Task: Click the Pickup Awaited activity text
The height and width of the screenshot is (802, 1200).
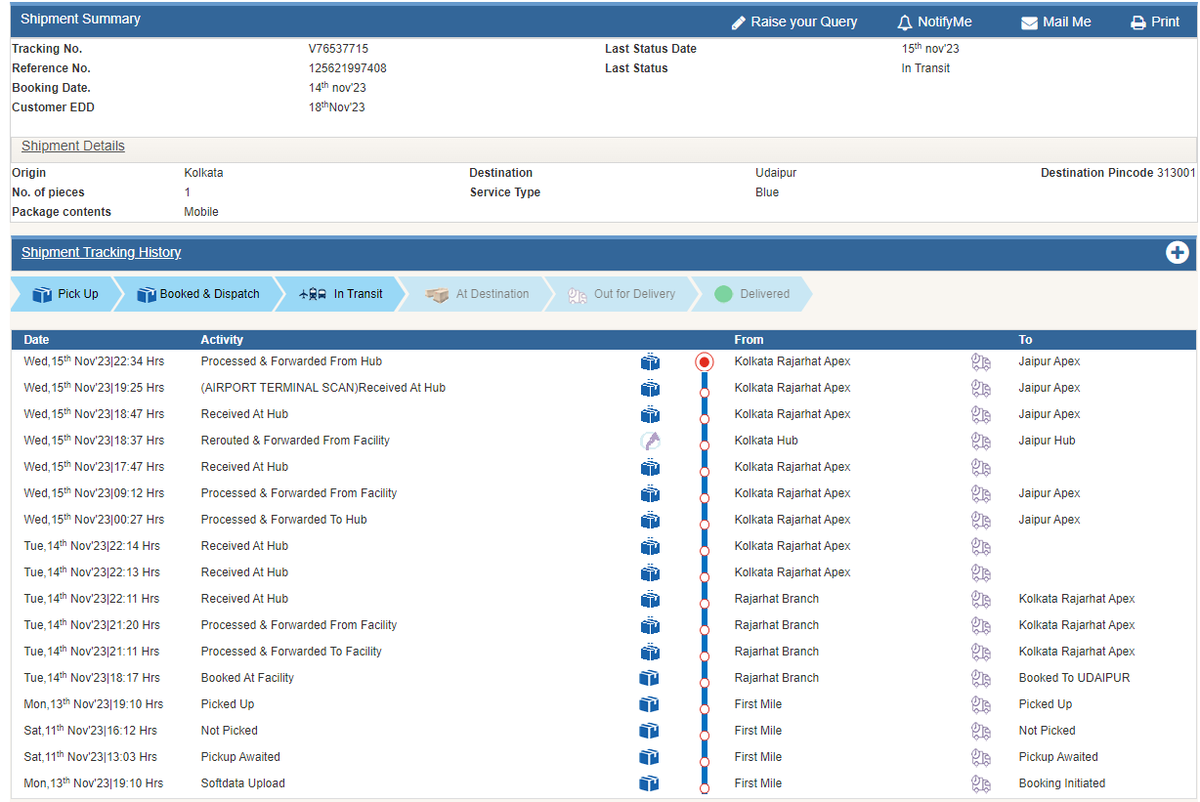Action: click(240, 757)
